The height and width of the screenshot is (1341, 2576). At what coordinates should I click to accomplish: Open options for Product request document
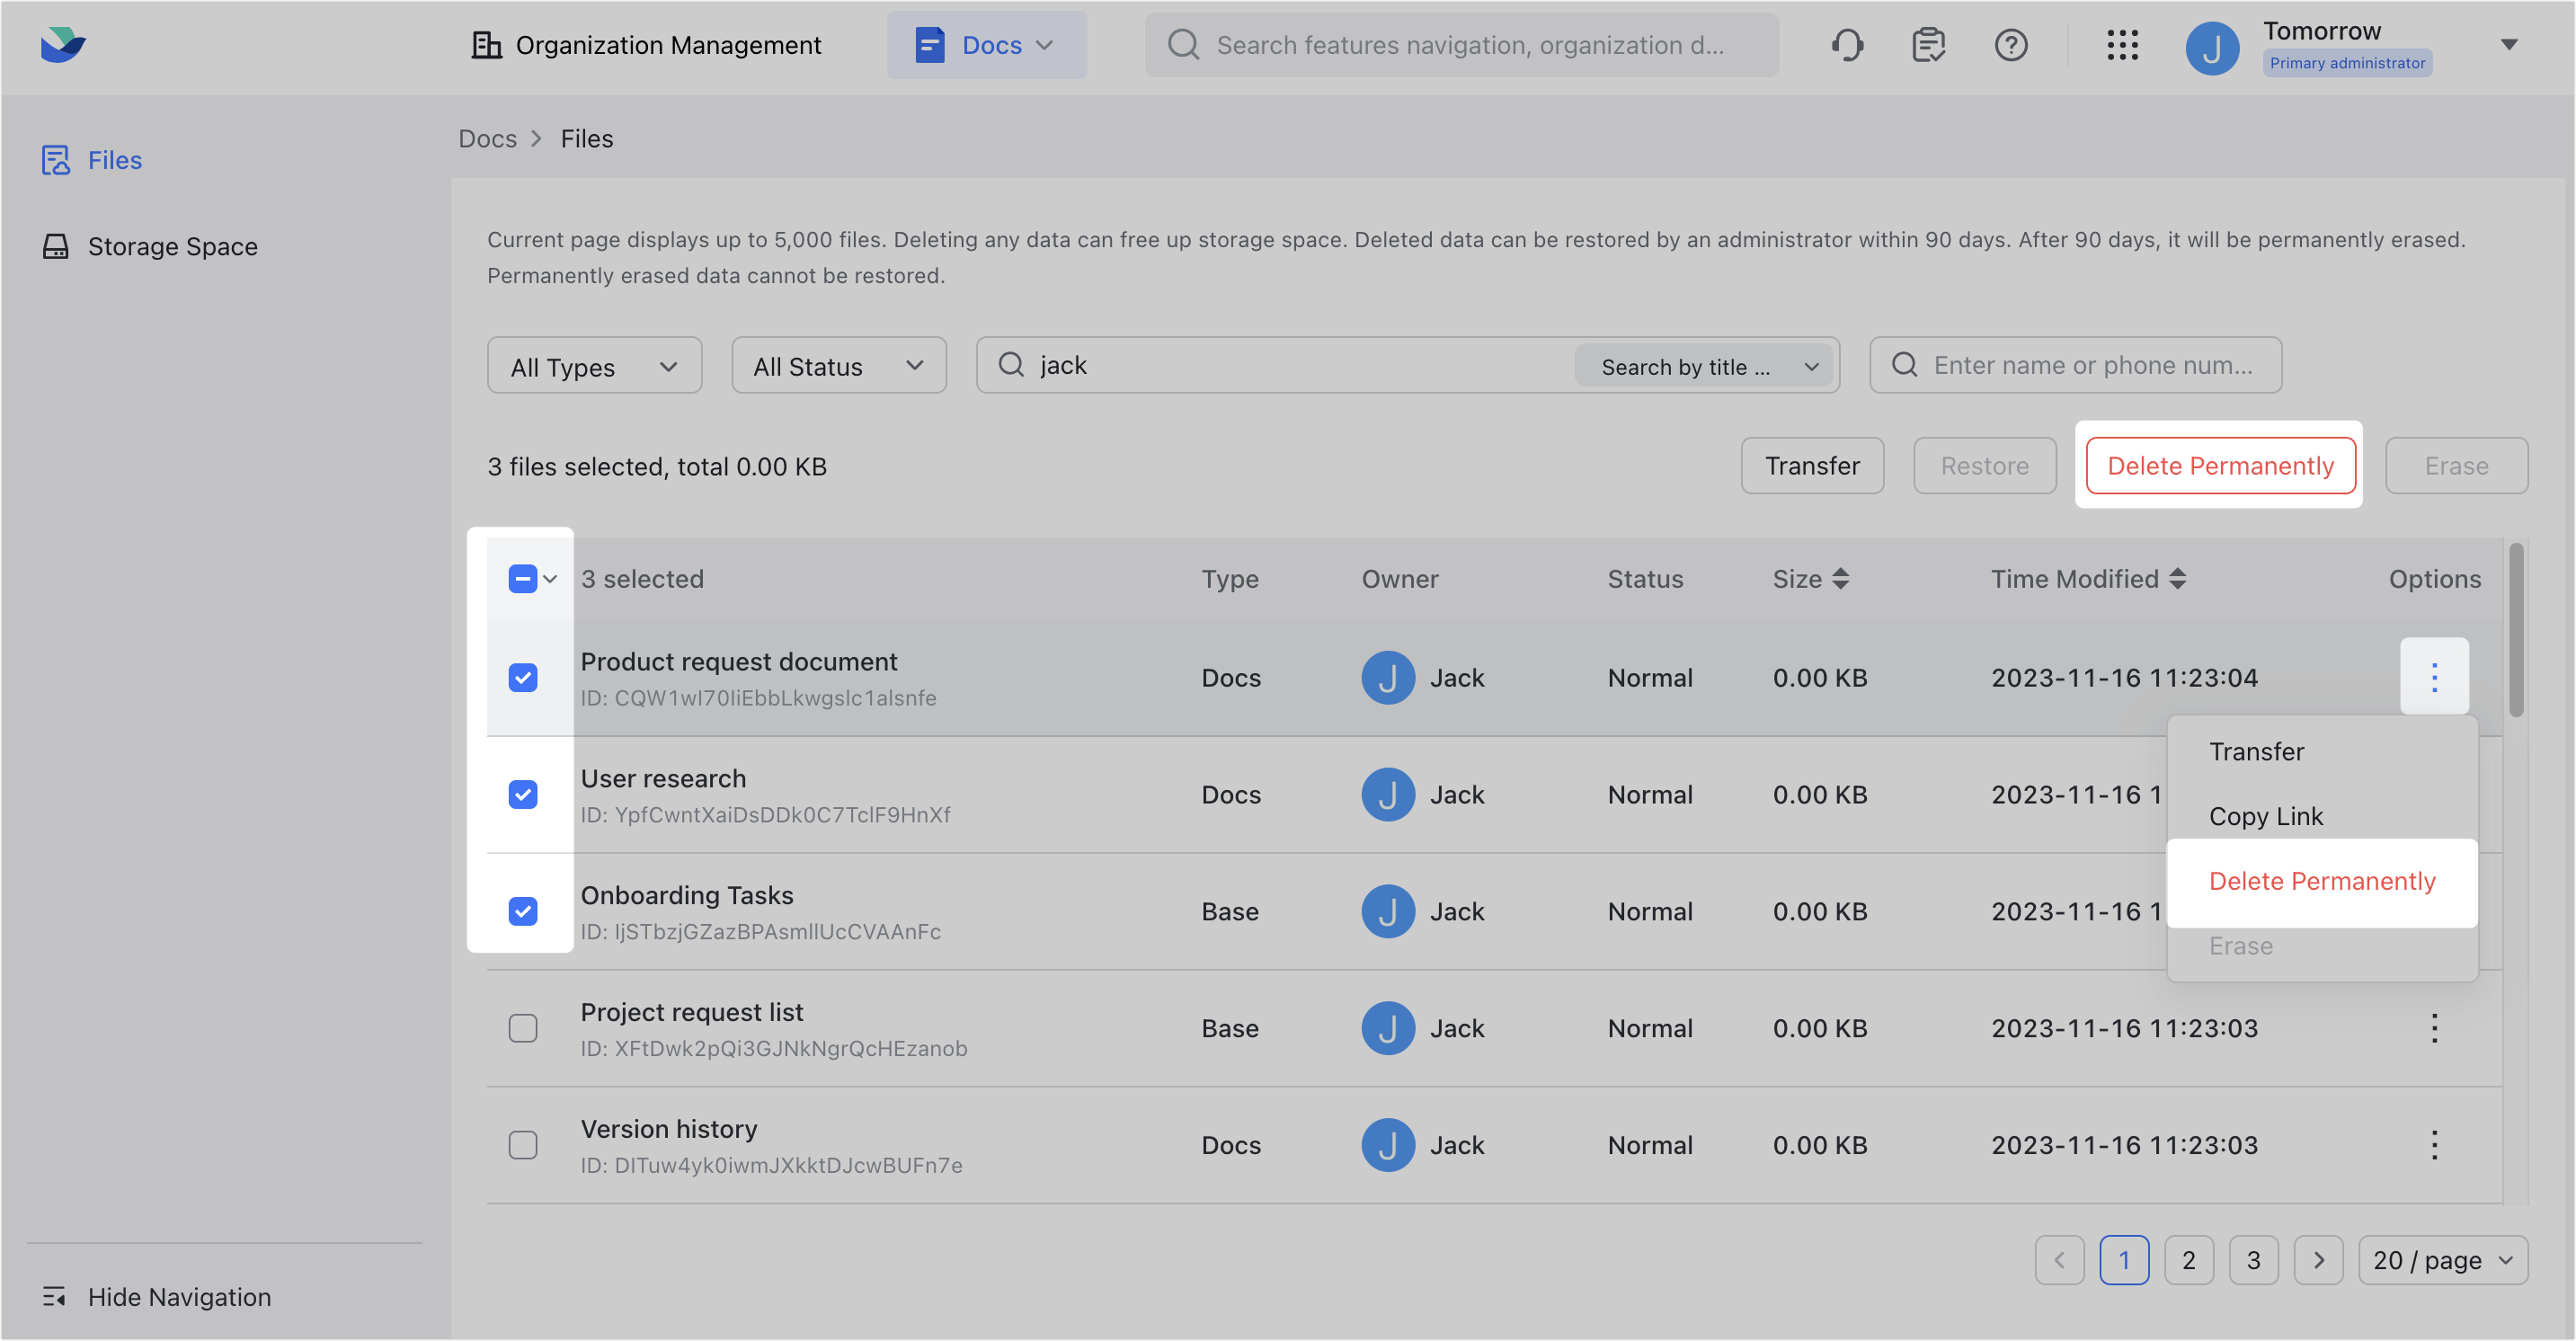coord(2434,677)
